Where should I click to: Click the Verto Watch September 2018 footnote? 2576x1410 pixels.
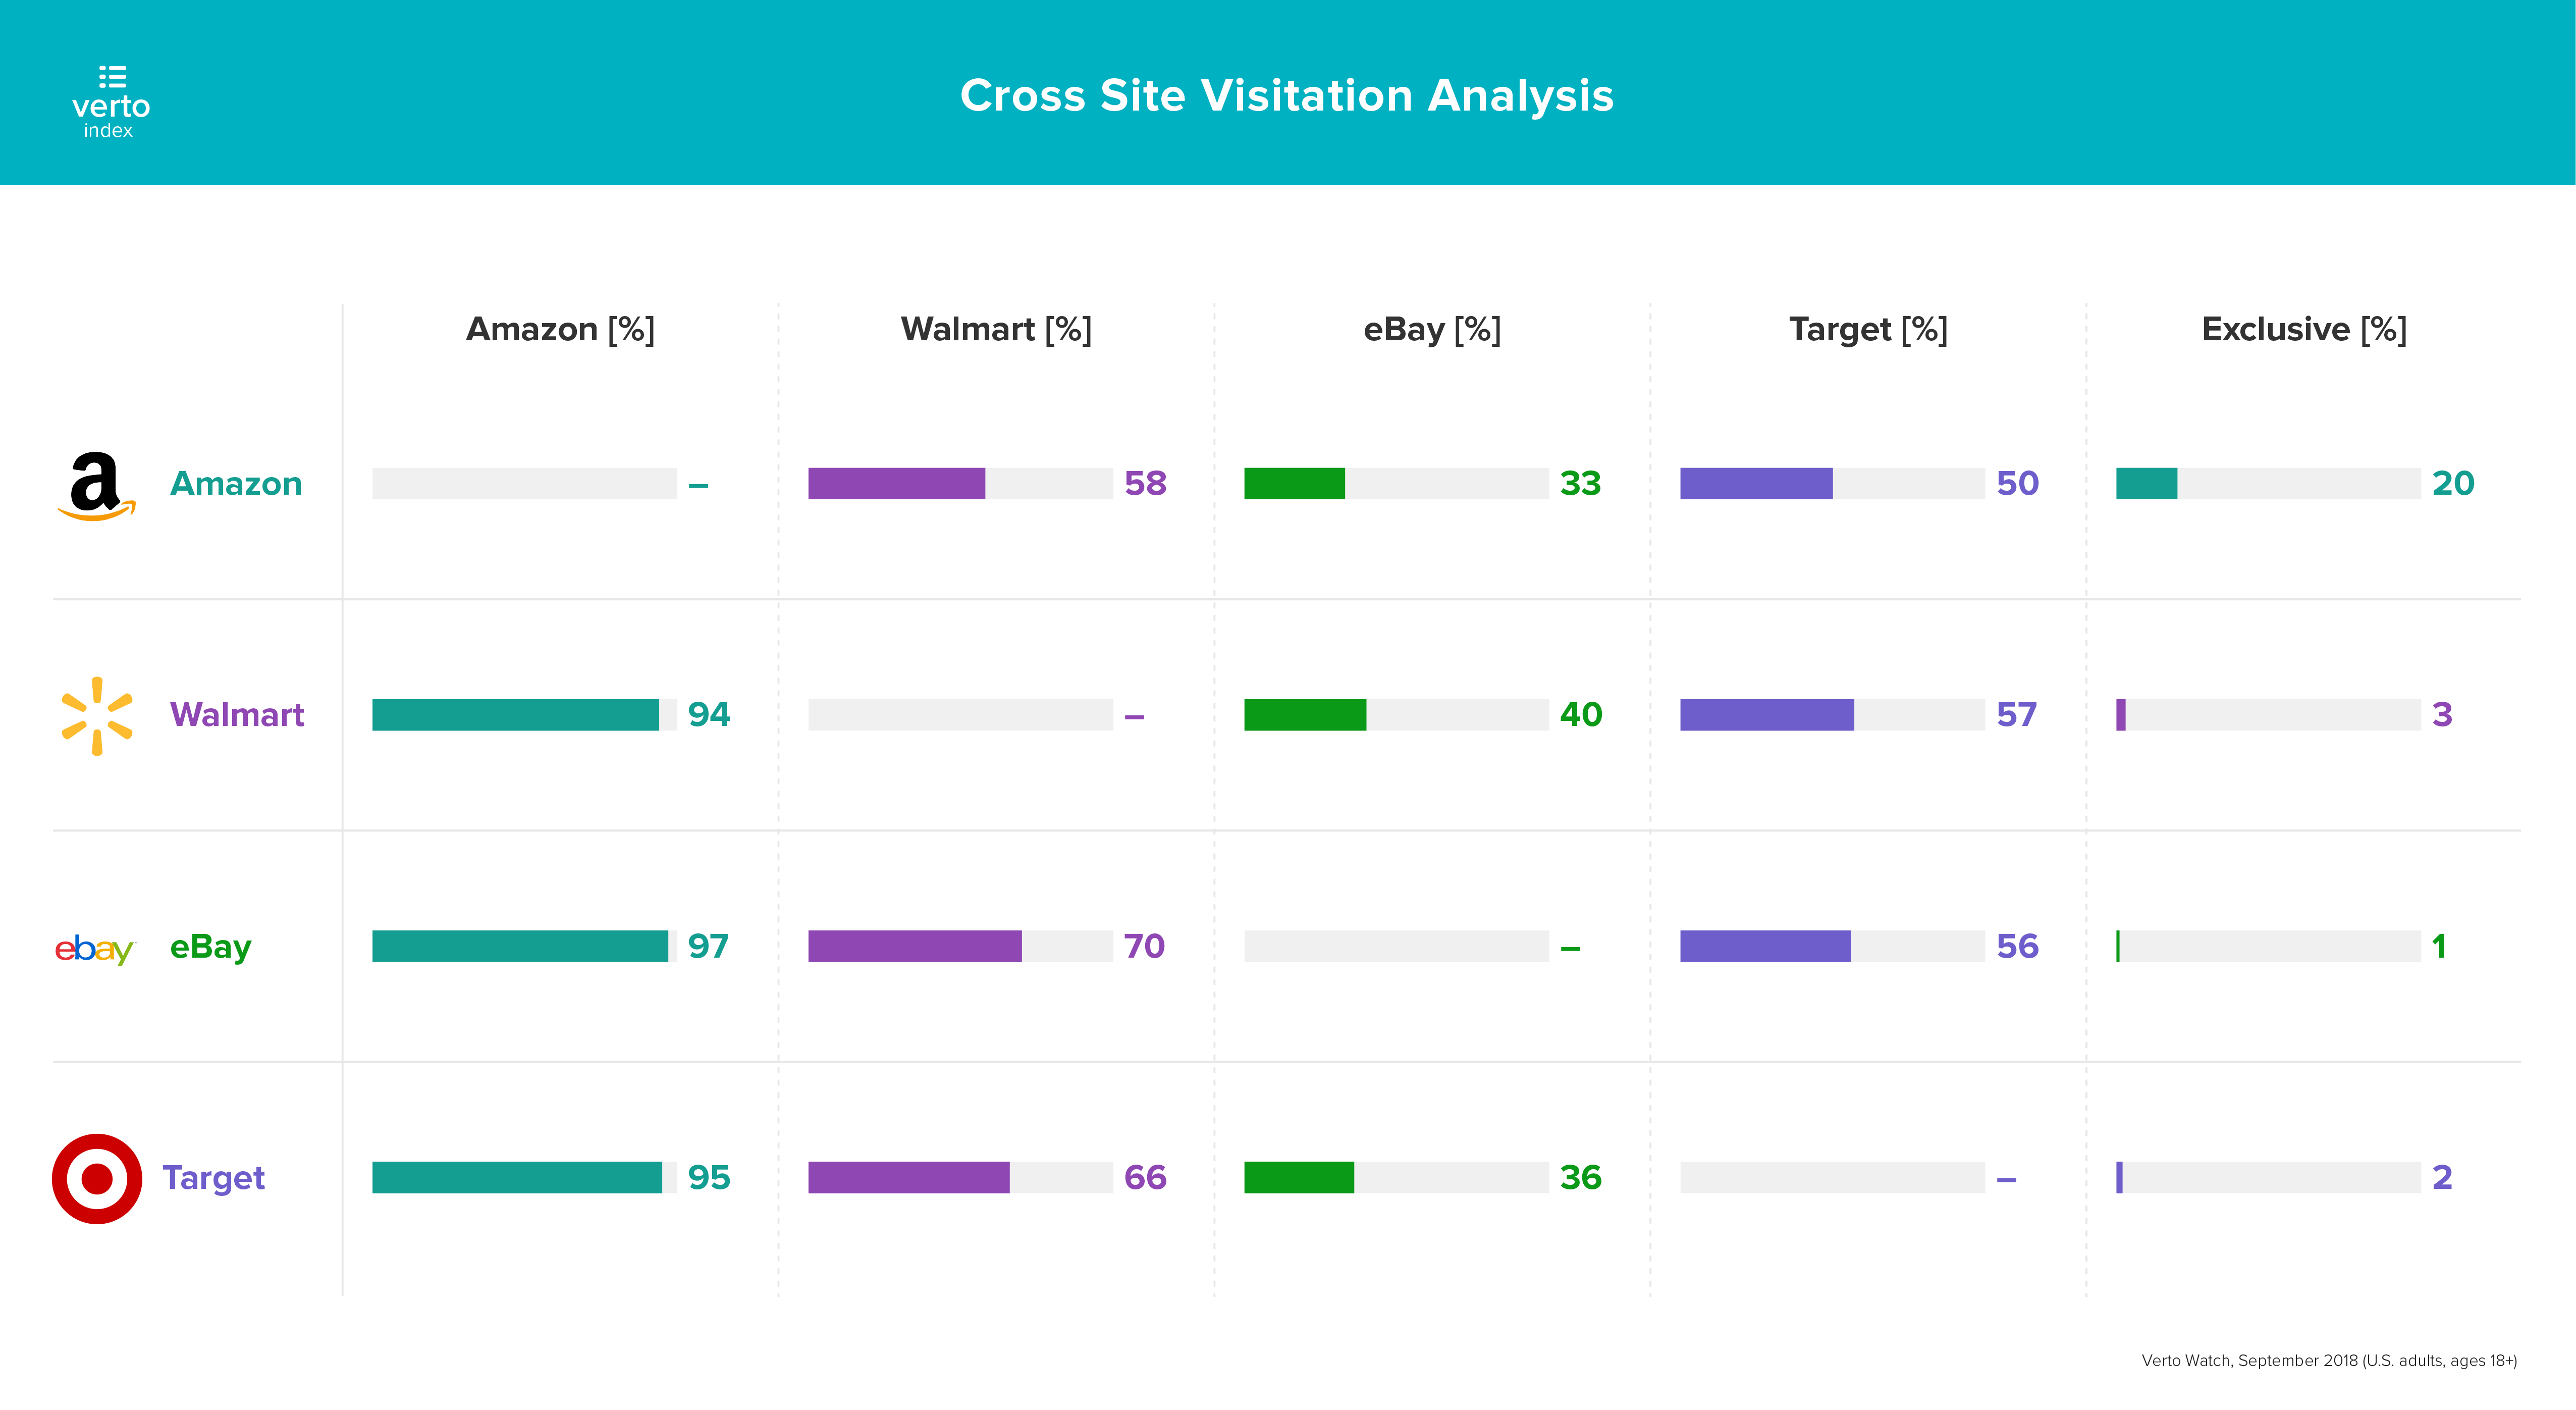(x=2329, y=1360)
